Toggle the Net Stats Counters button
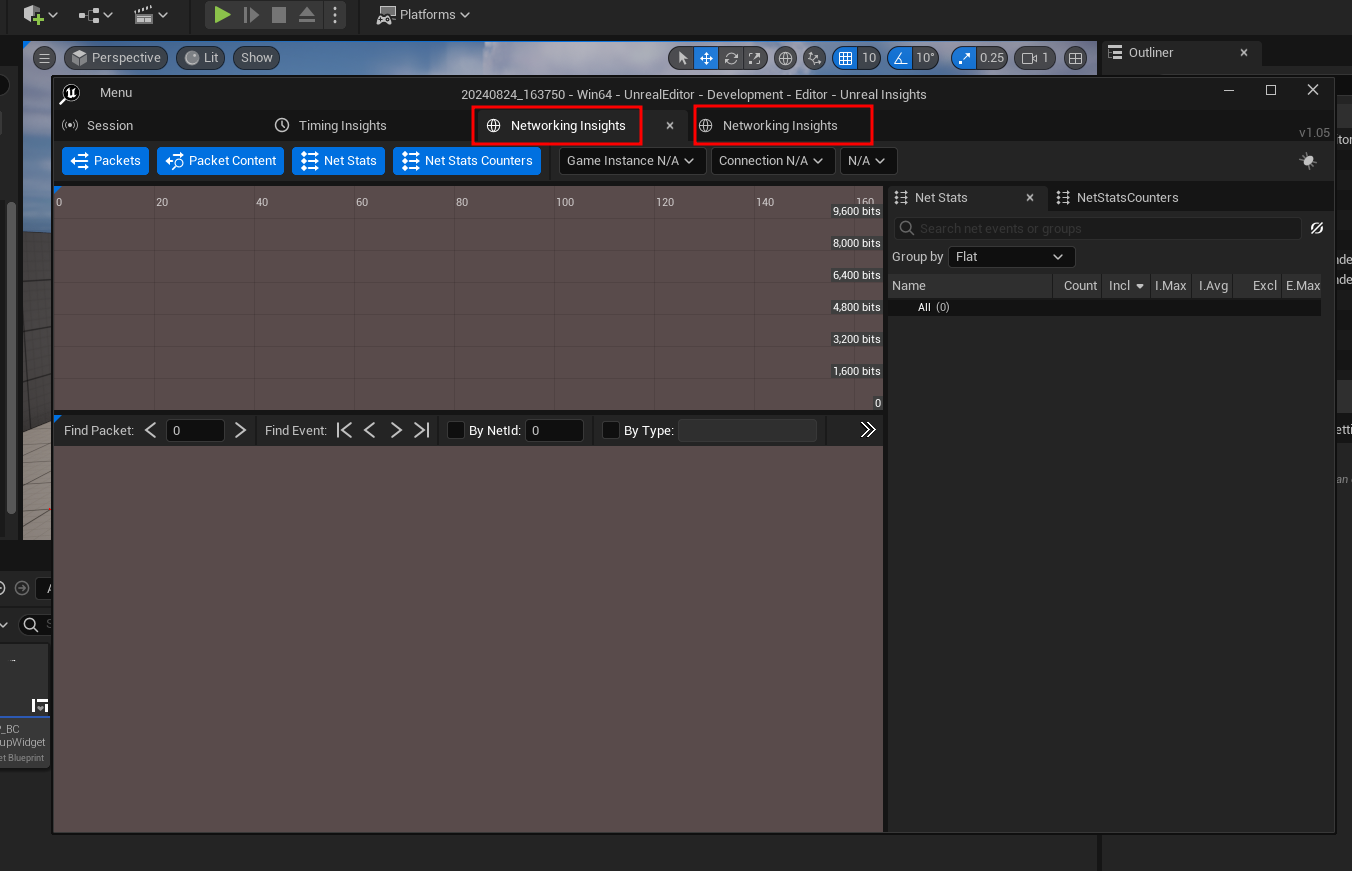The width and height of the screenshot is (1352, 871). click(x=467, y=161)
